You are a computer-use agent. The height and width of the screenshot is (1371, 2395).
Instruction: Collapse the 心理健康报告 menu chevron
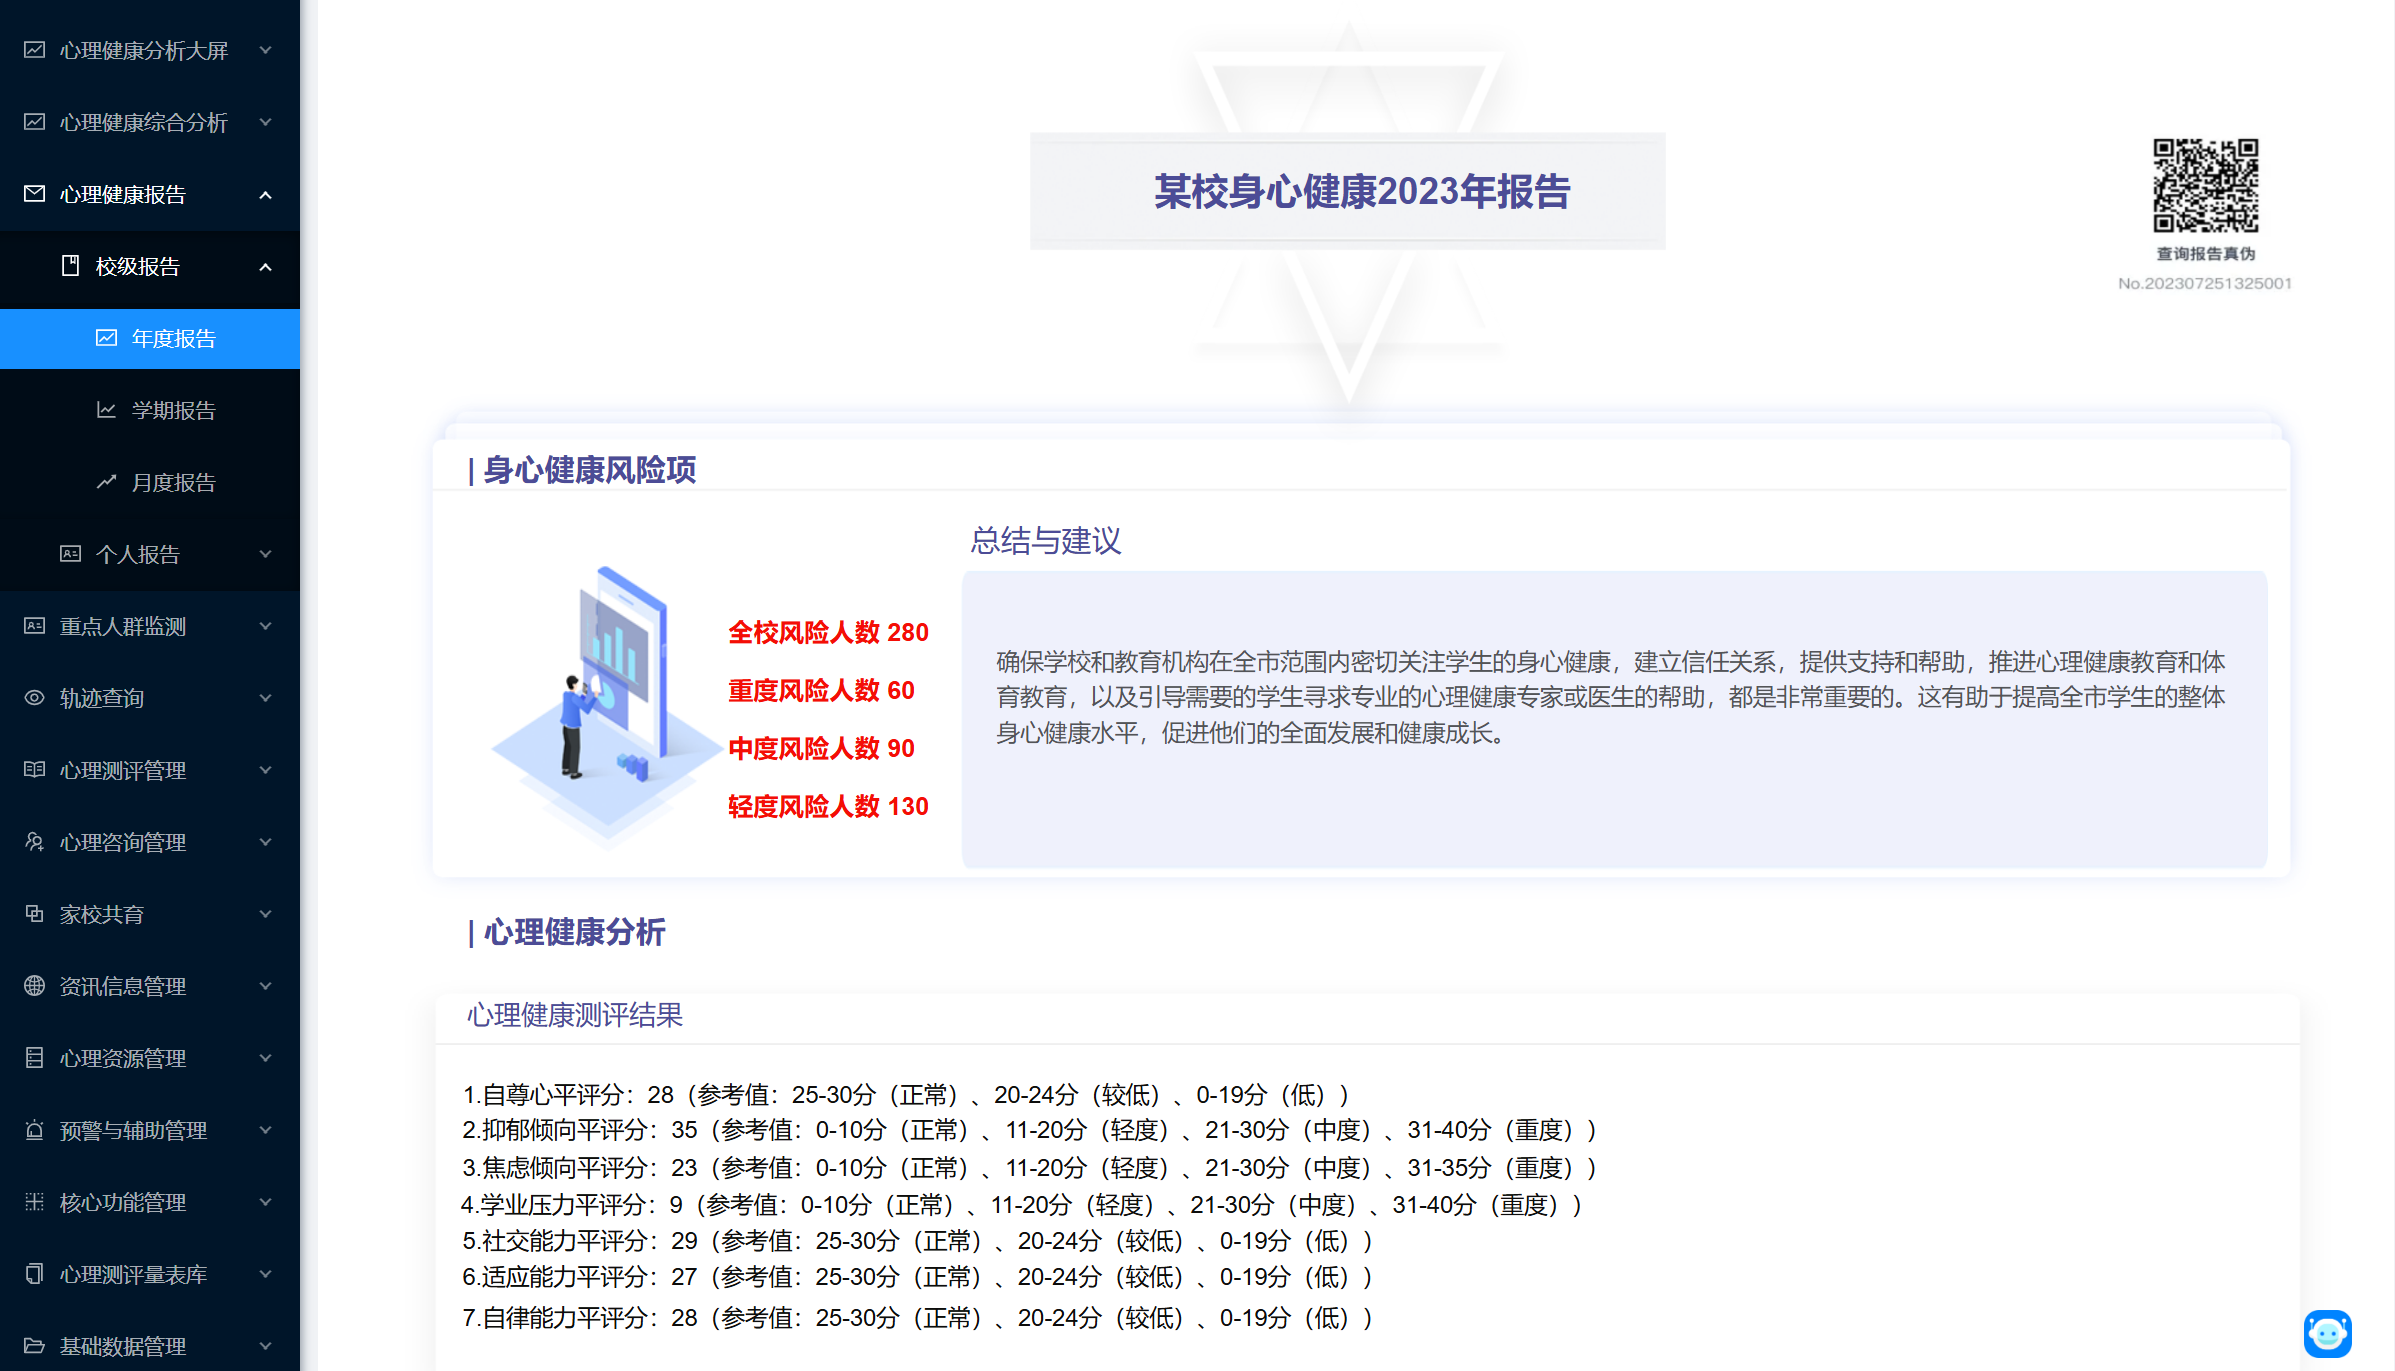pos(265,195)
